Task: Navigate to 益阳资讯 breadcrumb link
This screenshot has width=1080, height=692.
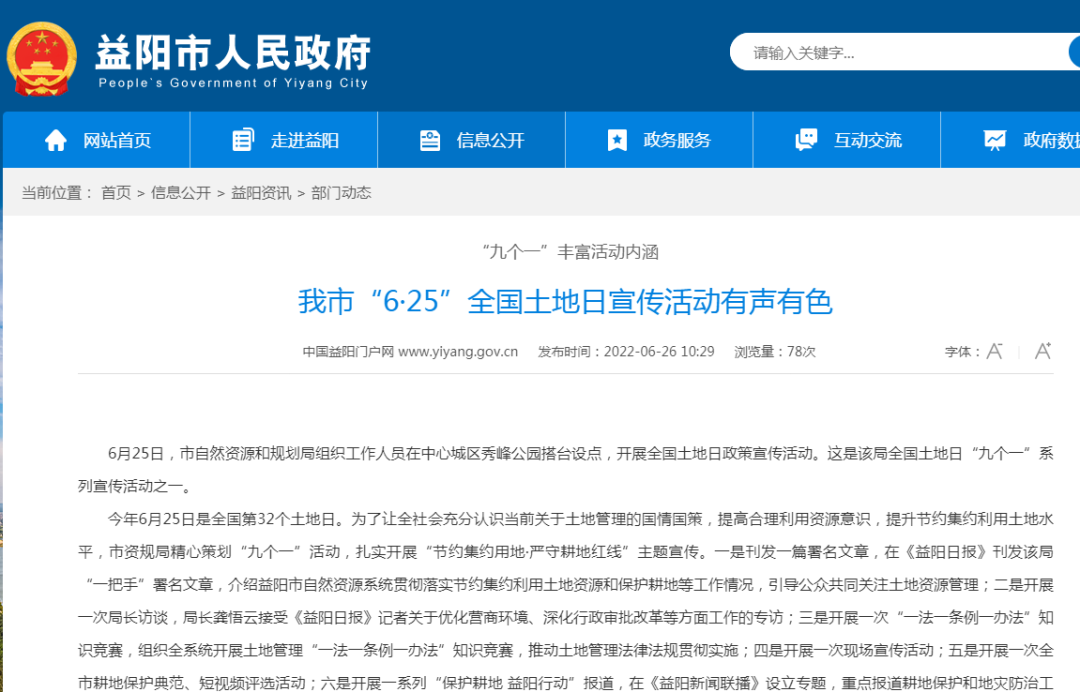Action: pyautogui.click(x=261, y=193)
